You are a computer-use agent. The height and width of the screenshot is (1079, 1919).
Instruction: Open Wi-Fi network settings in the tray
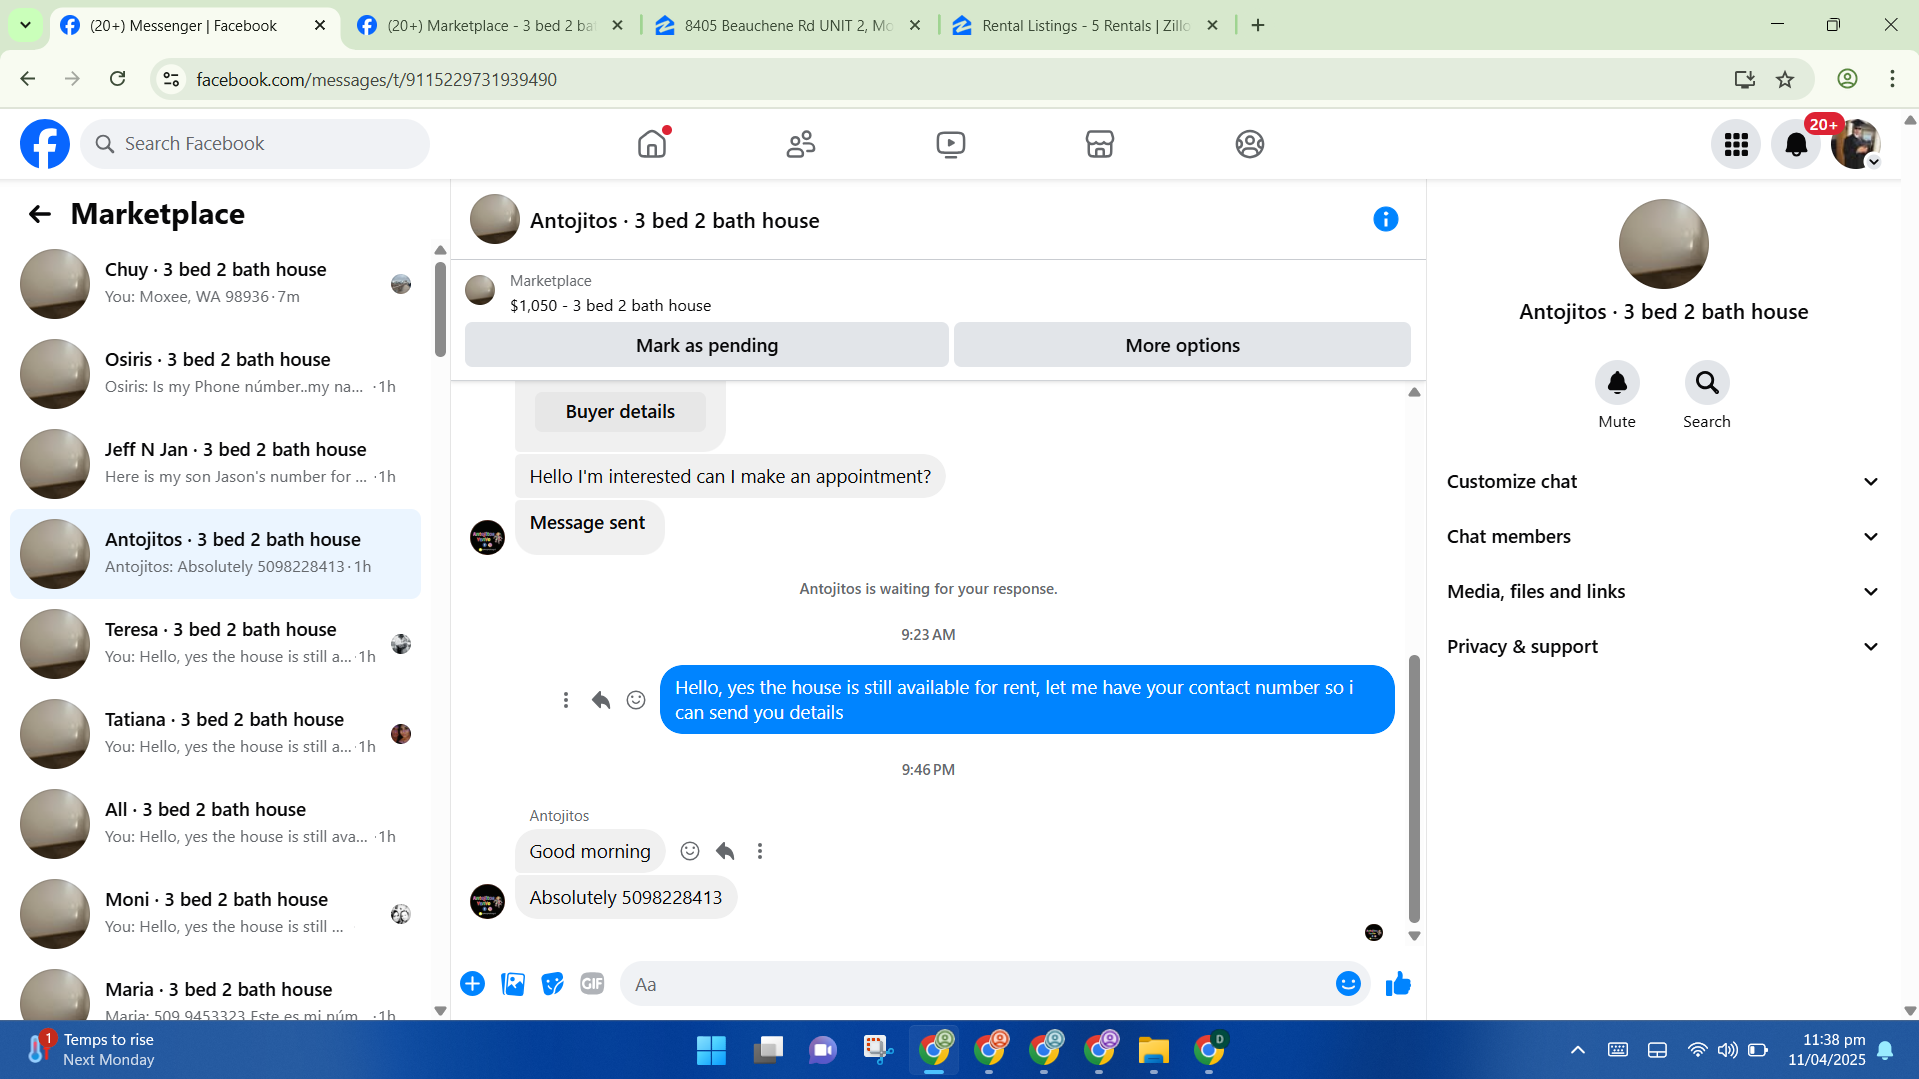pyautogui.click(x=1697, y=1050)
